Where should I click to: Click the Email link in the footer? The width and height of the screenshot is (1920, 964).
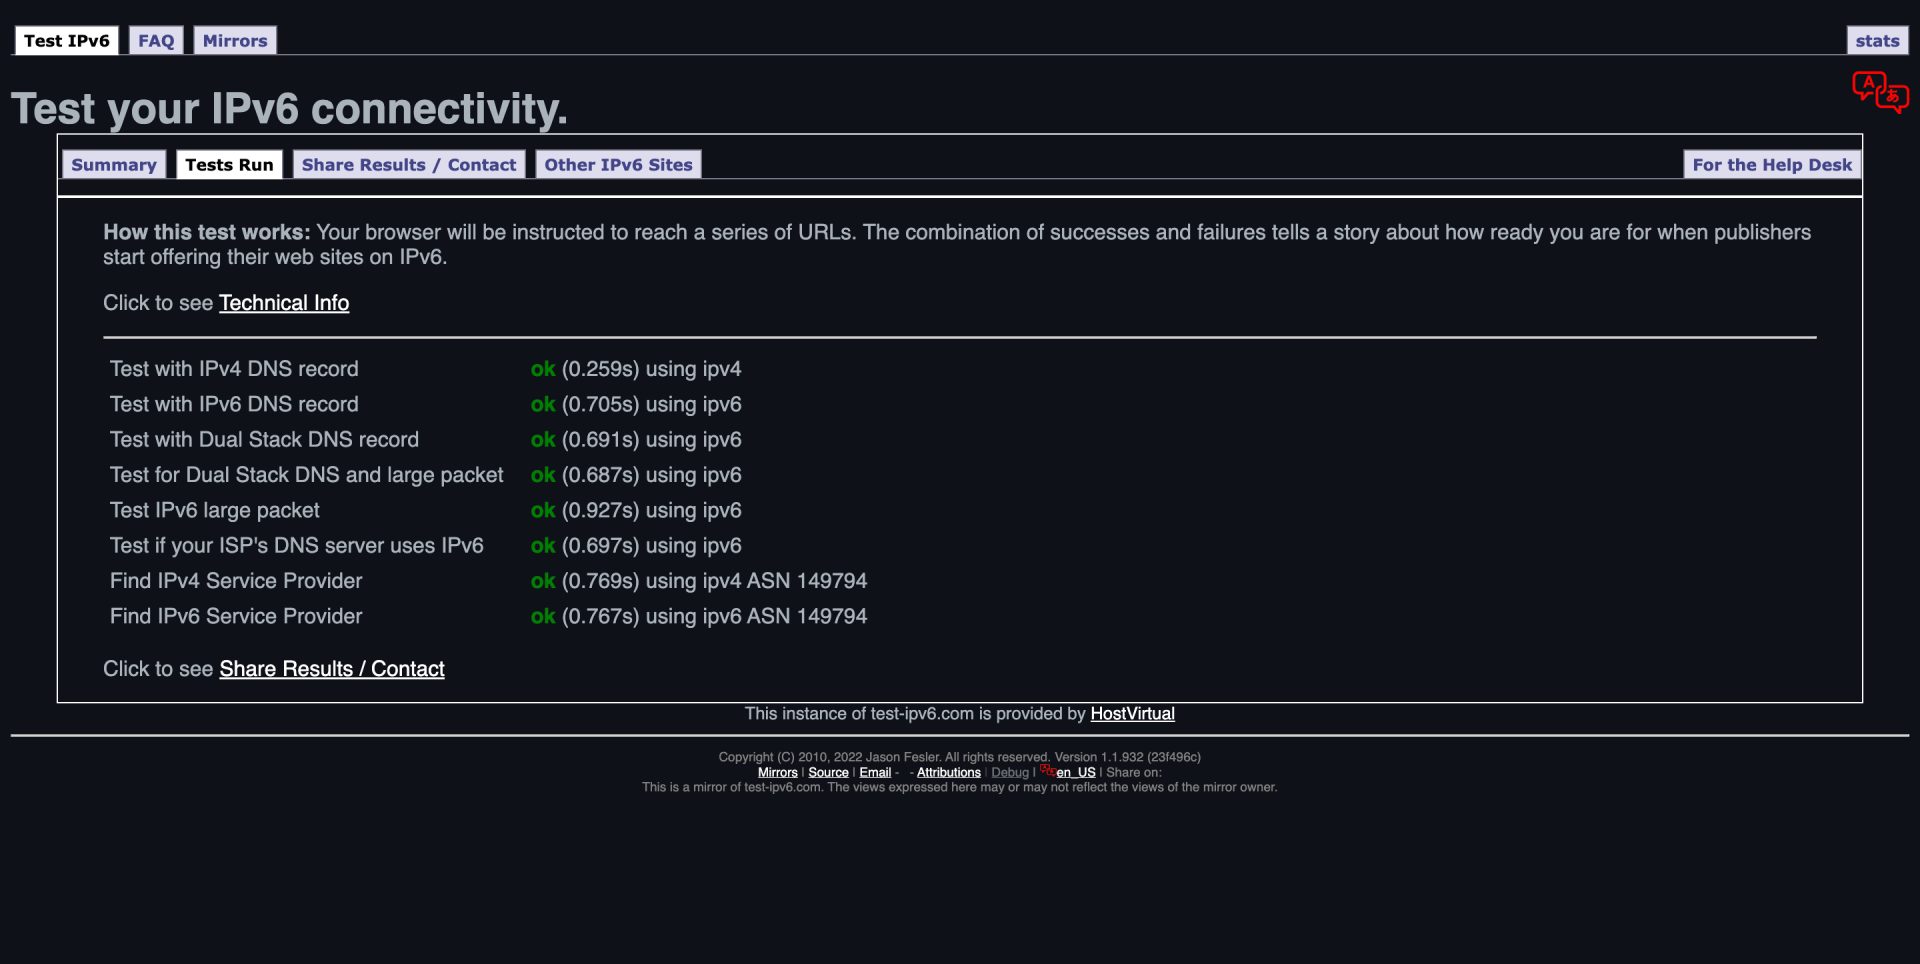click(x=875, y=771)
